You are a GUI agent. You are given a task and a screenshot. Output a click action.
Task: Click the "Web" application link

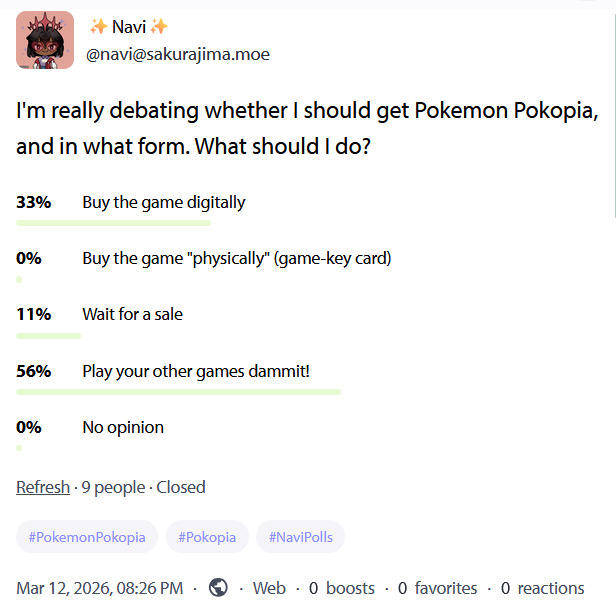coord(269,588)
